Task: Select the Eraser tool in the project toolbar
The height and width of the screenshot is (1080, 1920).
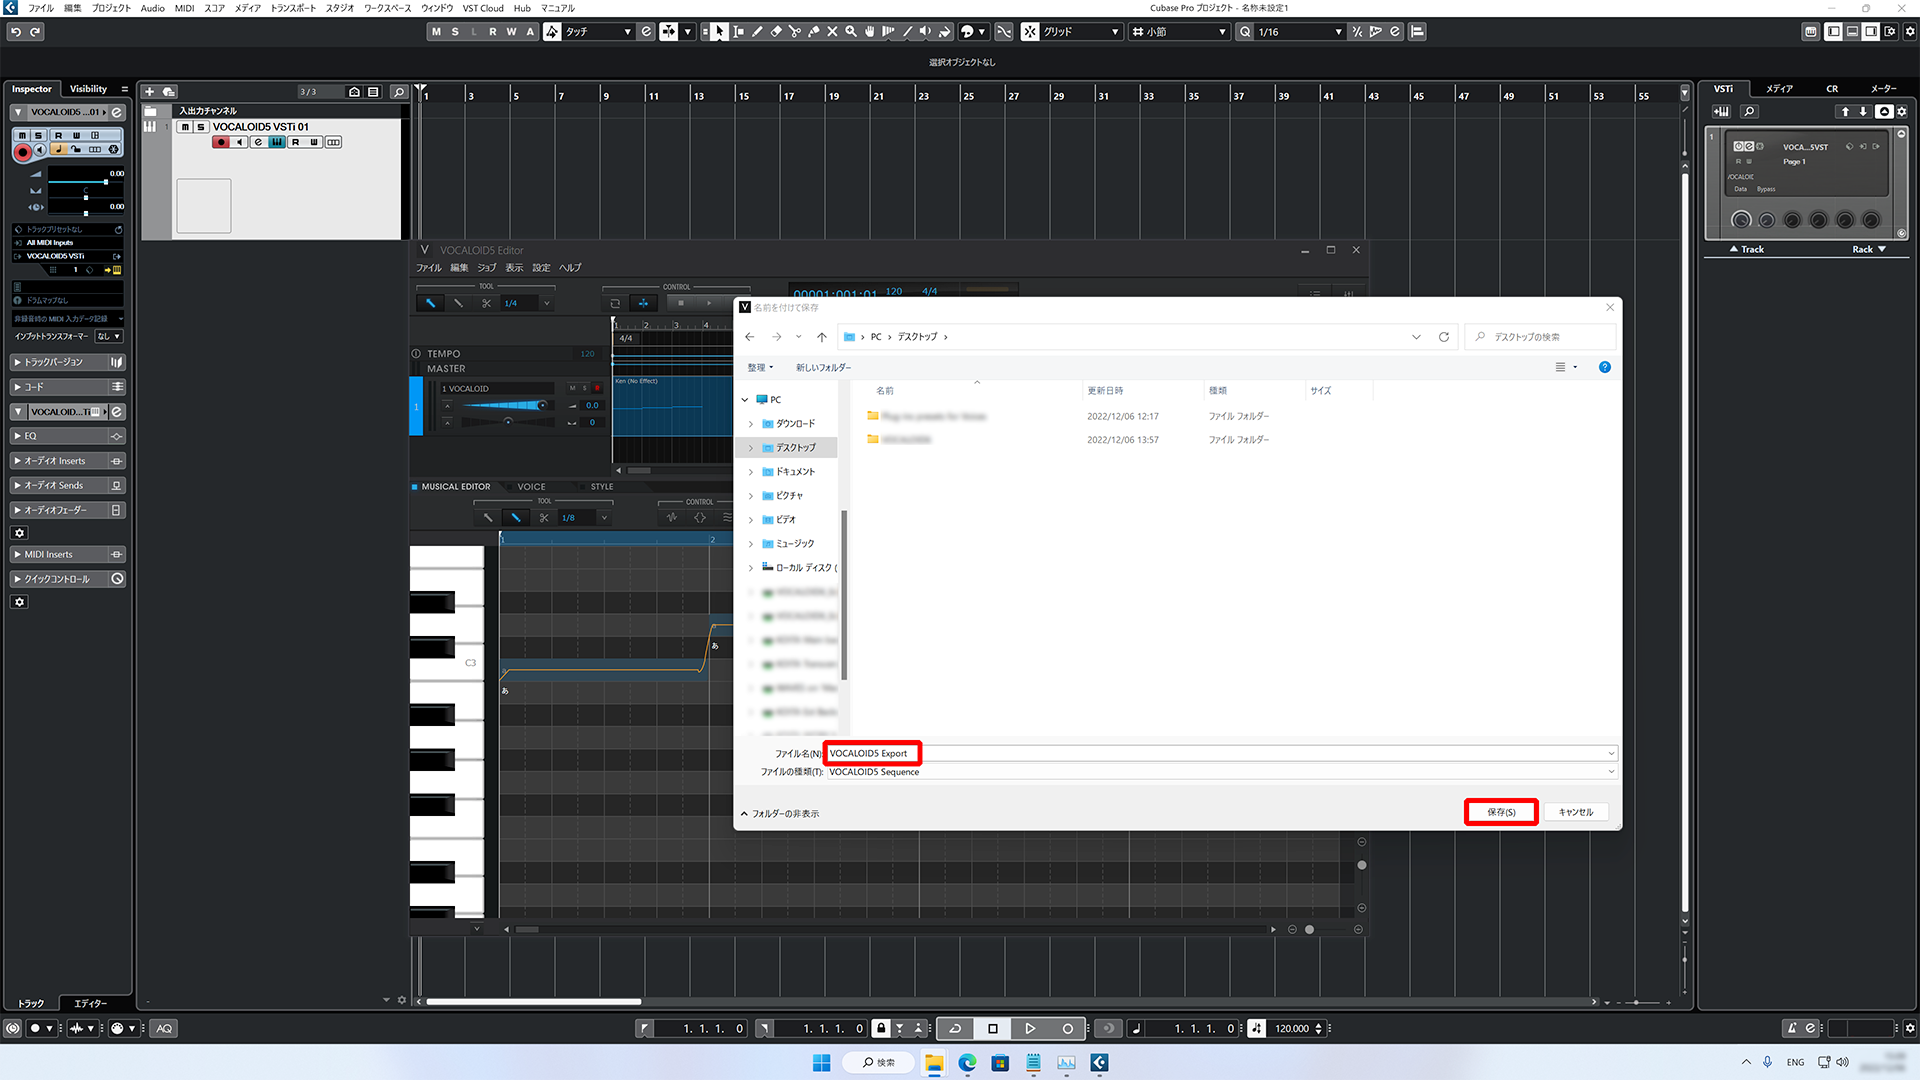Action: pyautogui.click(x=776, y=31)
